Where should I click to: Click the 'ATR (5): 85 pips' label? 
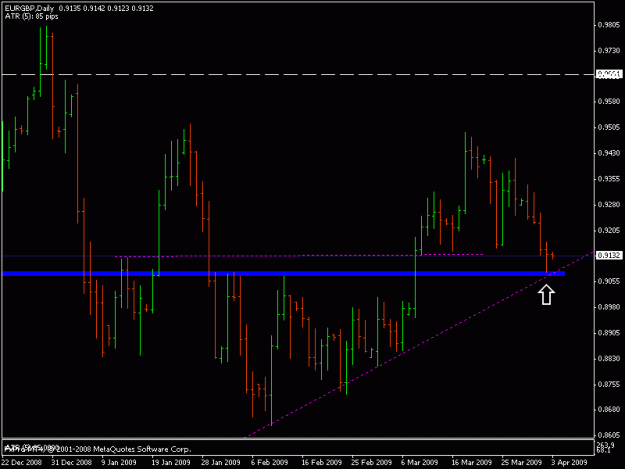(31, 16)
